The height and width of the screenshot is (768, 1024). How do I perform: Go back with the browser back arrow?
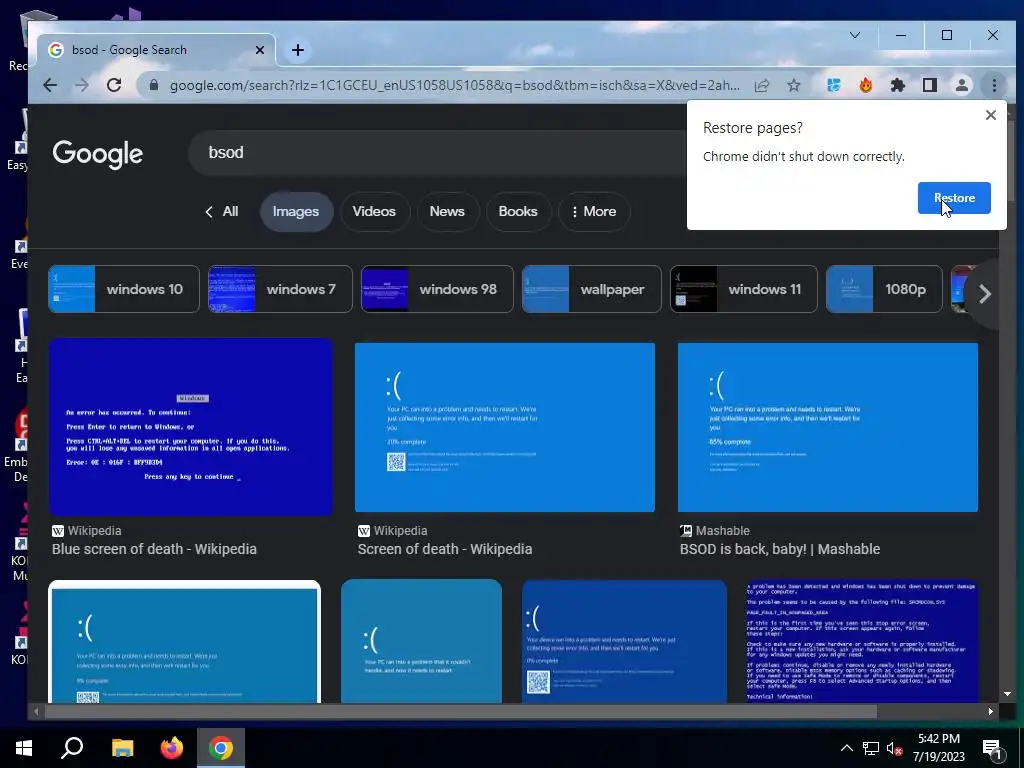tap(50, 86)
